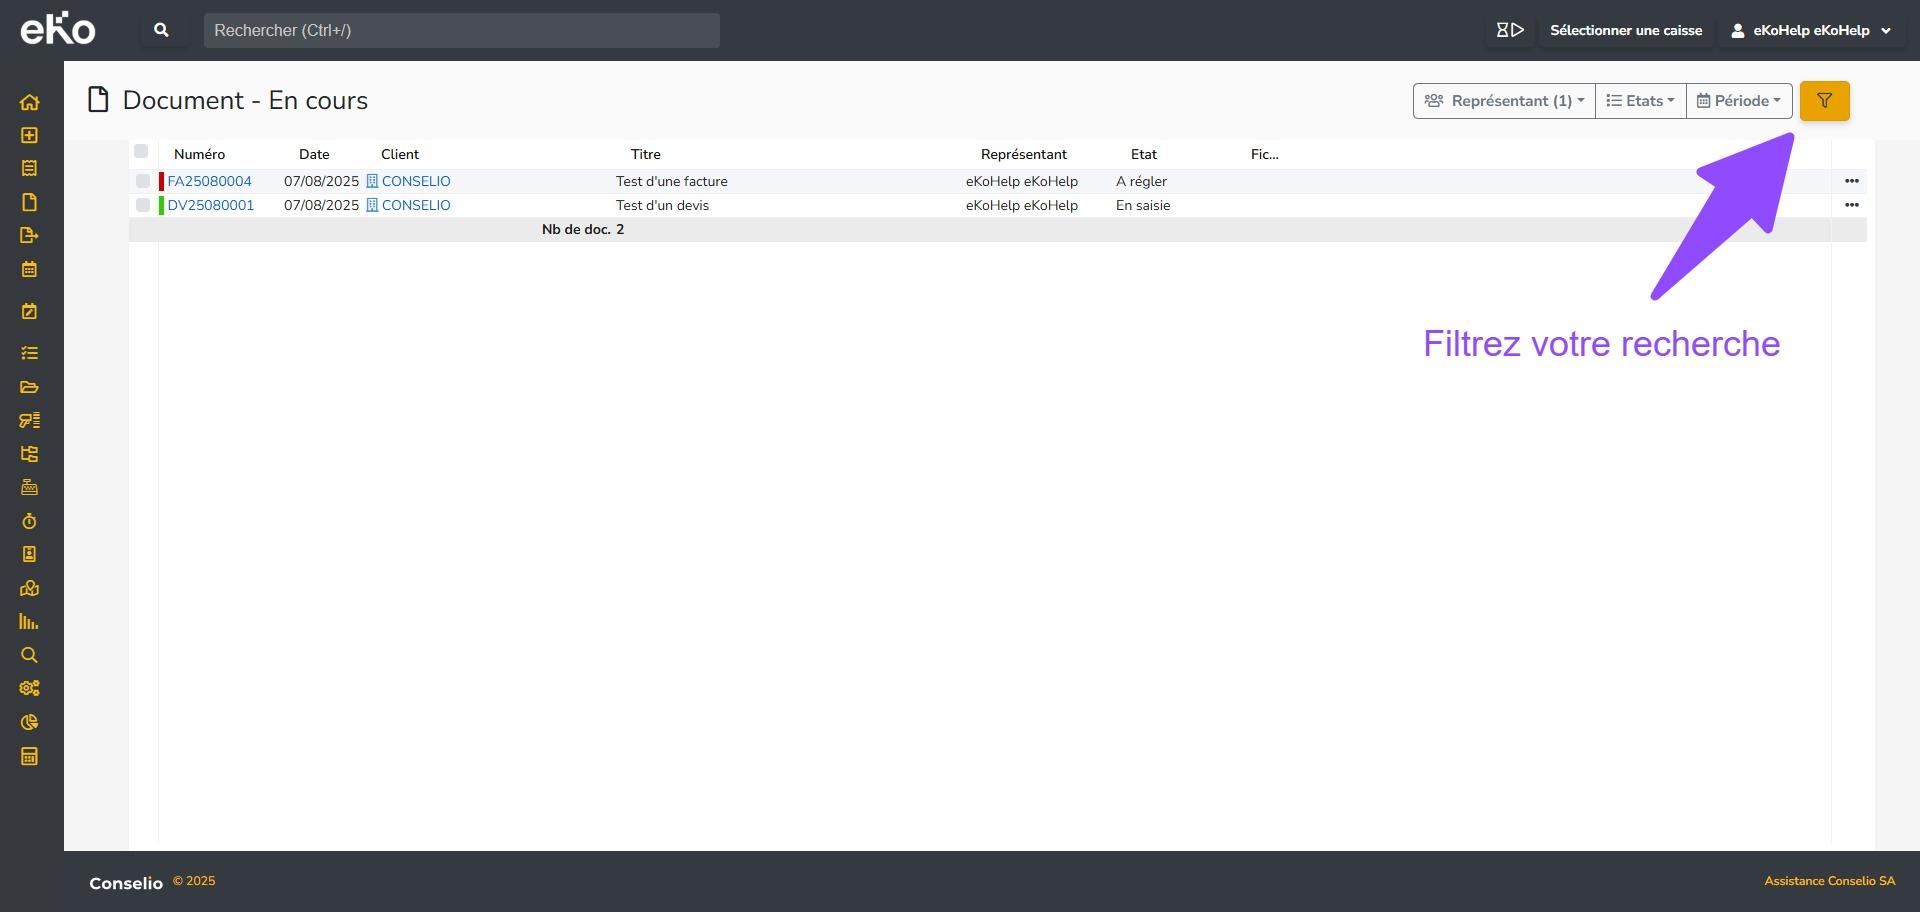Click the yellow filter funnel button
Image resolution: width=1920 pixels, height=912 pixels.
click(1824, 101)
